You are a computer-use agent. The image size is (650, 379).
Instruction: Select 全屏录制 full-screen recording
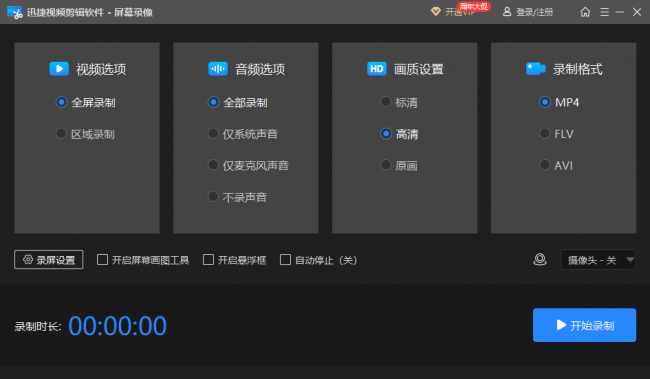point(85,102)
